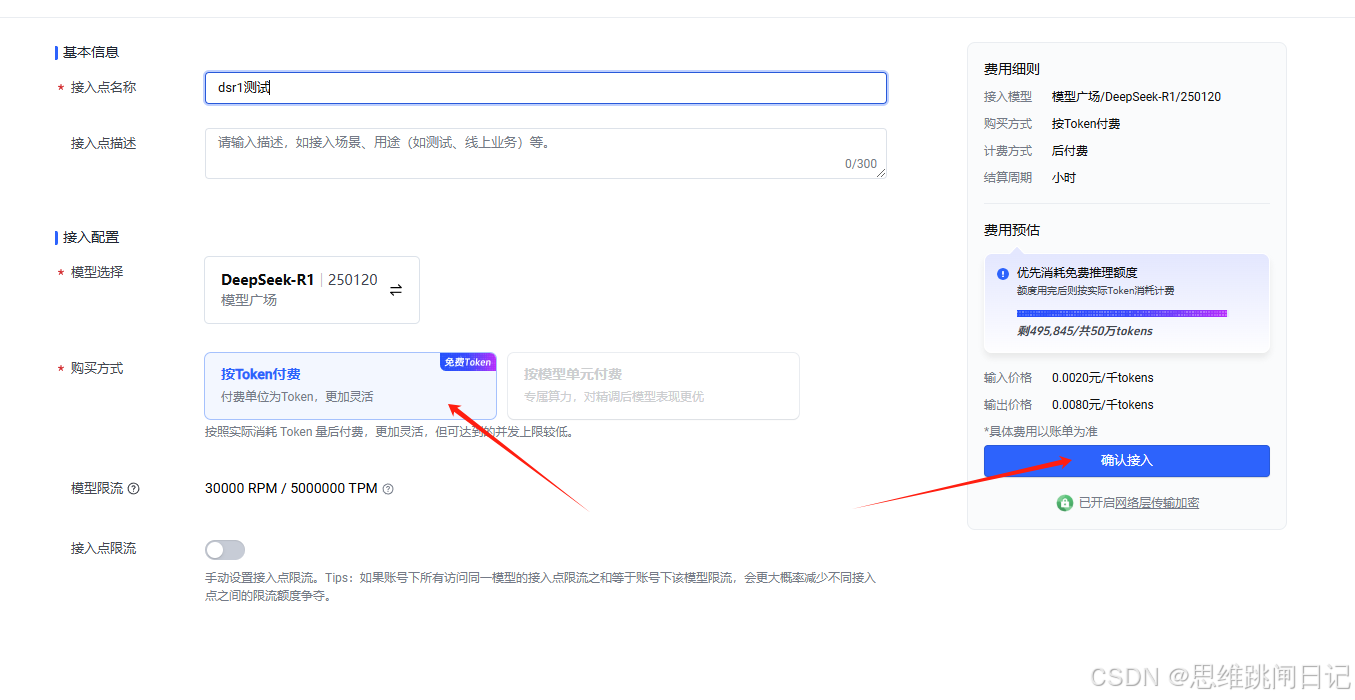
Task: Click the 费用细则 heading
Action: click(x=1012, y=69)
